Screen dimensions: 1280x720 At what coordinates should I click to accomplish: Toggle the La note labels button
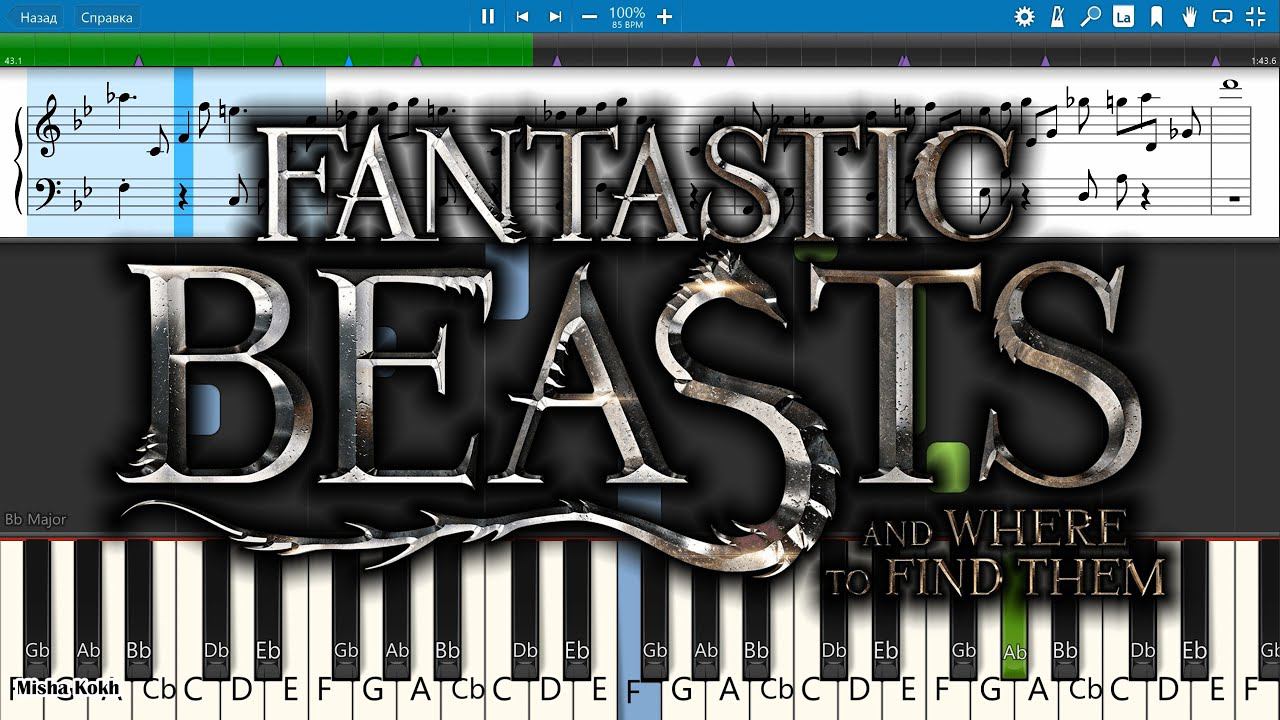coord(1123,16)
